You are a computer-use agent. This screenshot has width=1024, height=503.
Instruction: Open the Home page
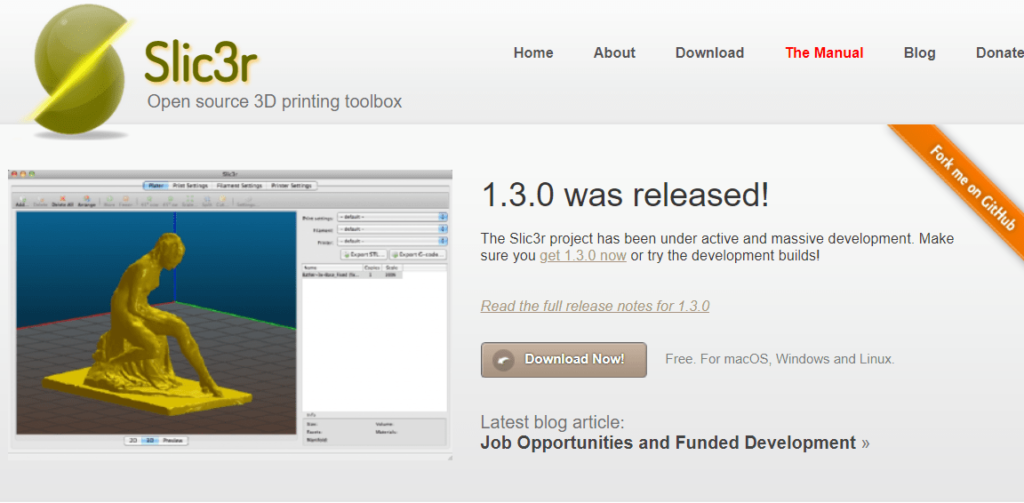coord(533,53)
